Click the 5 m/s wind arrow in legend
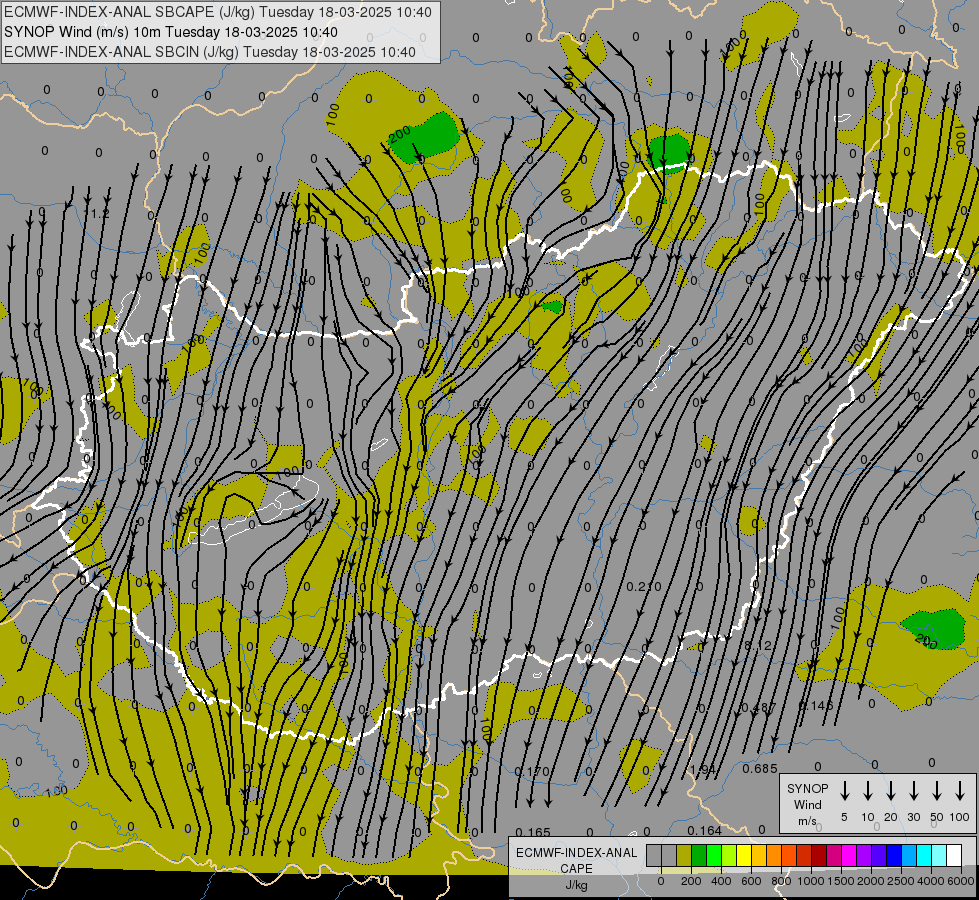This screenshot has width=979, height=900. coord(844,791)
